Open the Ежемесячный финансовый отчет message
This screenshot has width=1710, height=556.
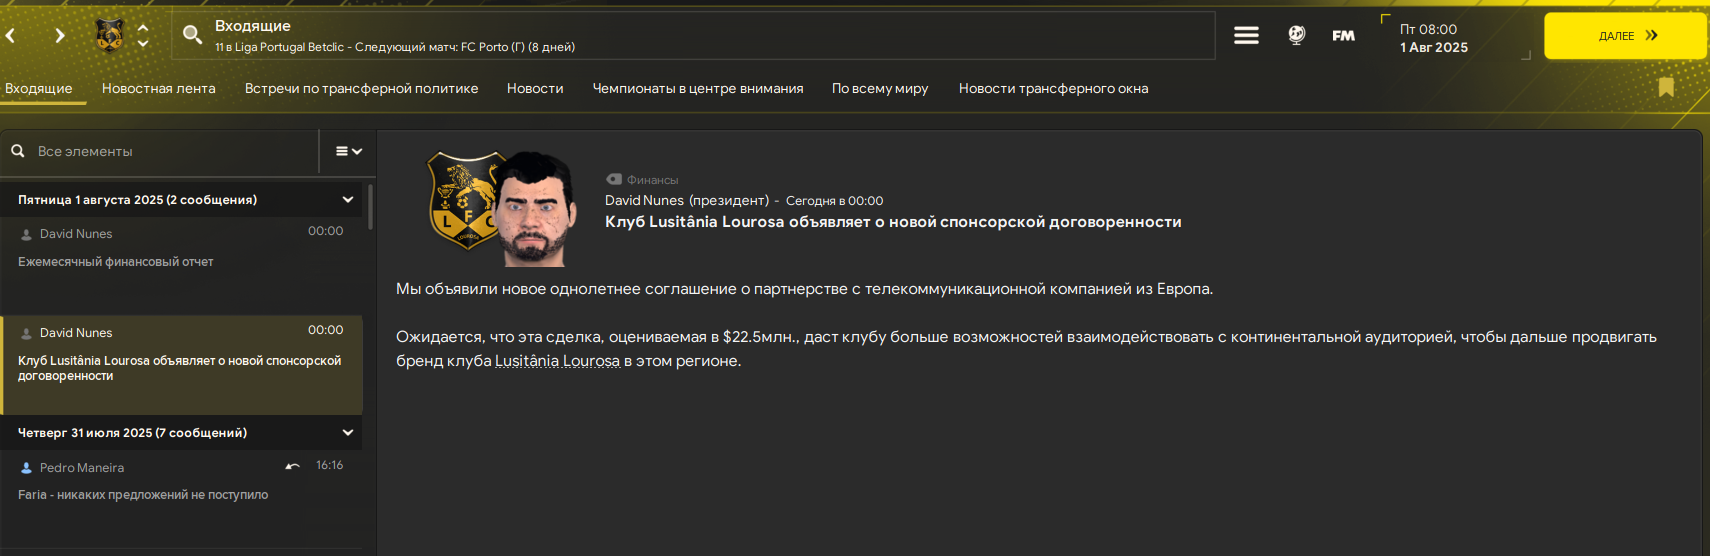(x=181, y=265)
